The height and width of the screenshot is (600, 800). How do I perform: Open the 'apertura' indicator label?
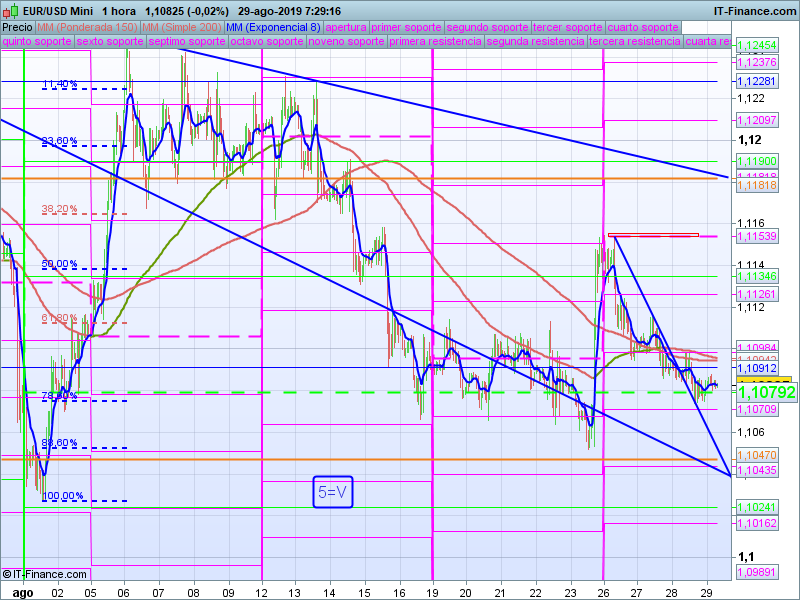click(x=346, y=27)
